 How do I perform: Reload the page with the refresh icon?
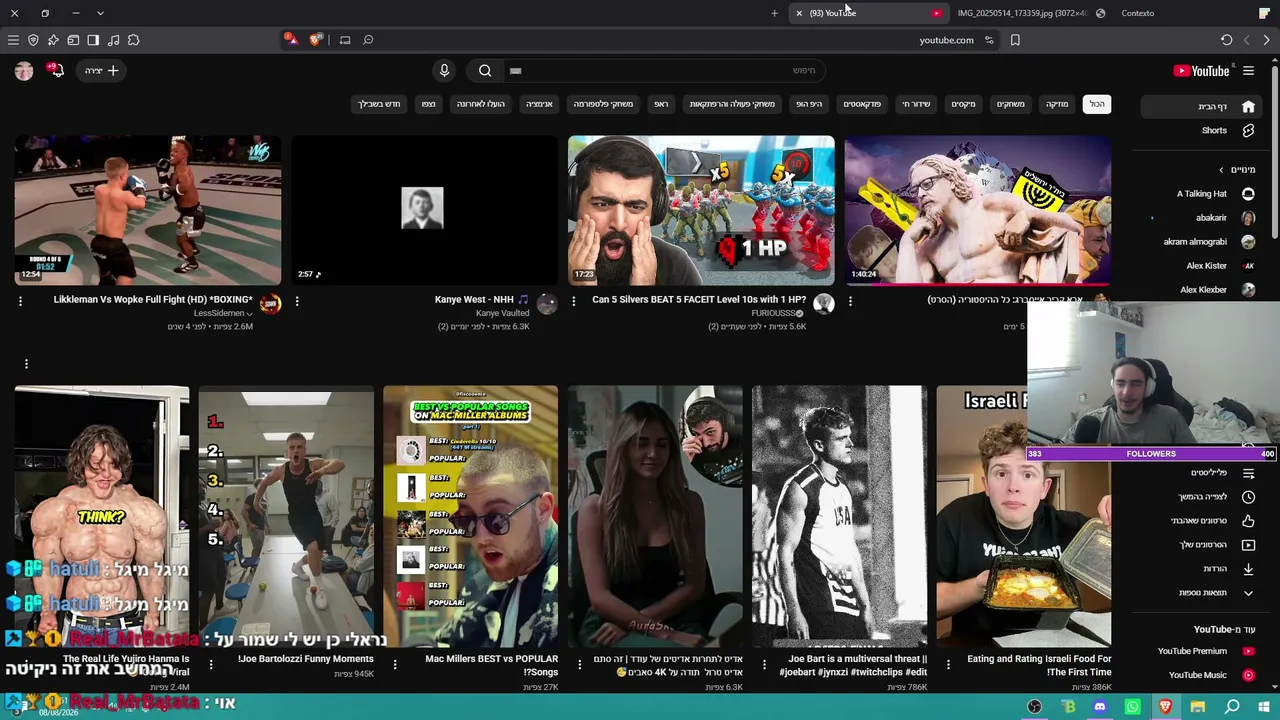(1226, 40)
